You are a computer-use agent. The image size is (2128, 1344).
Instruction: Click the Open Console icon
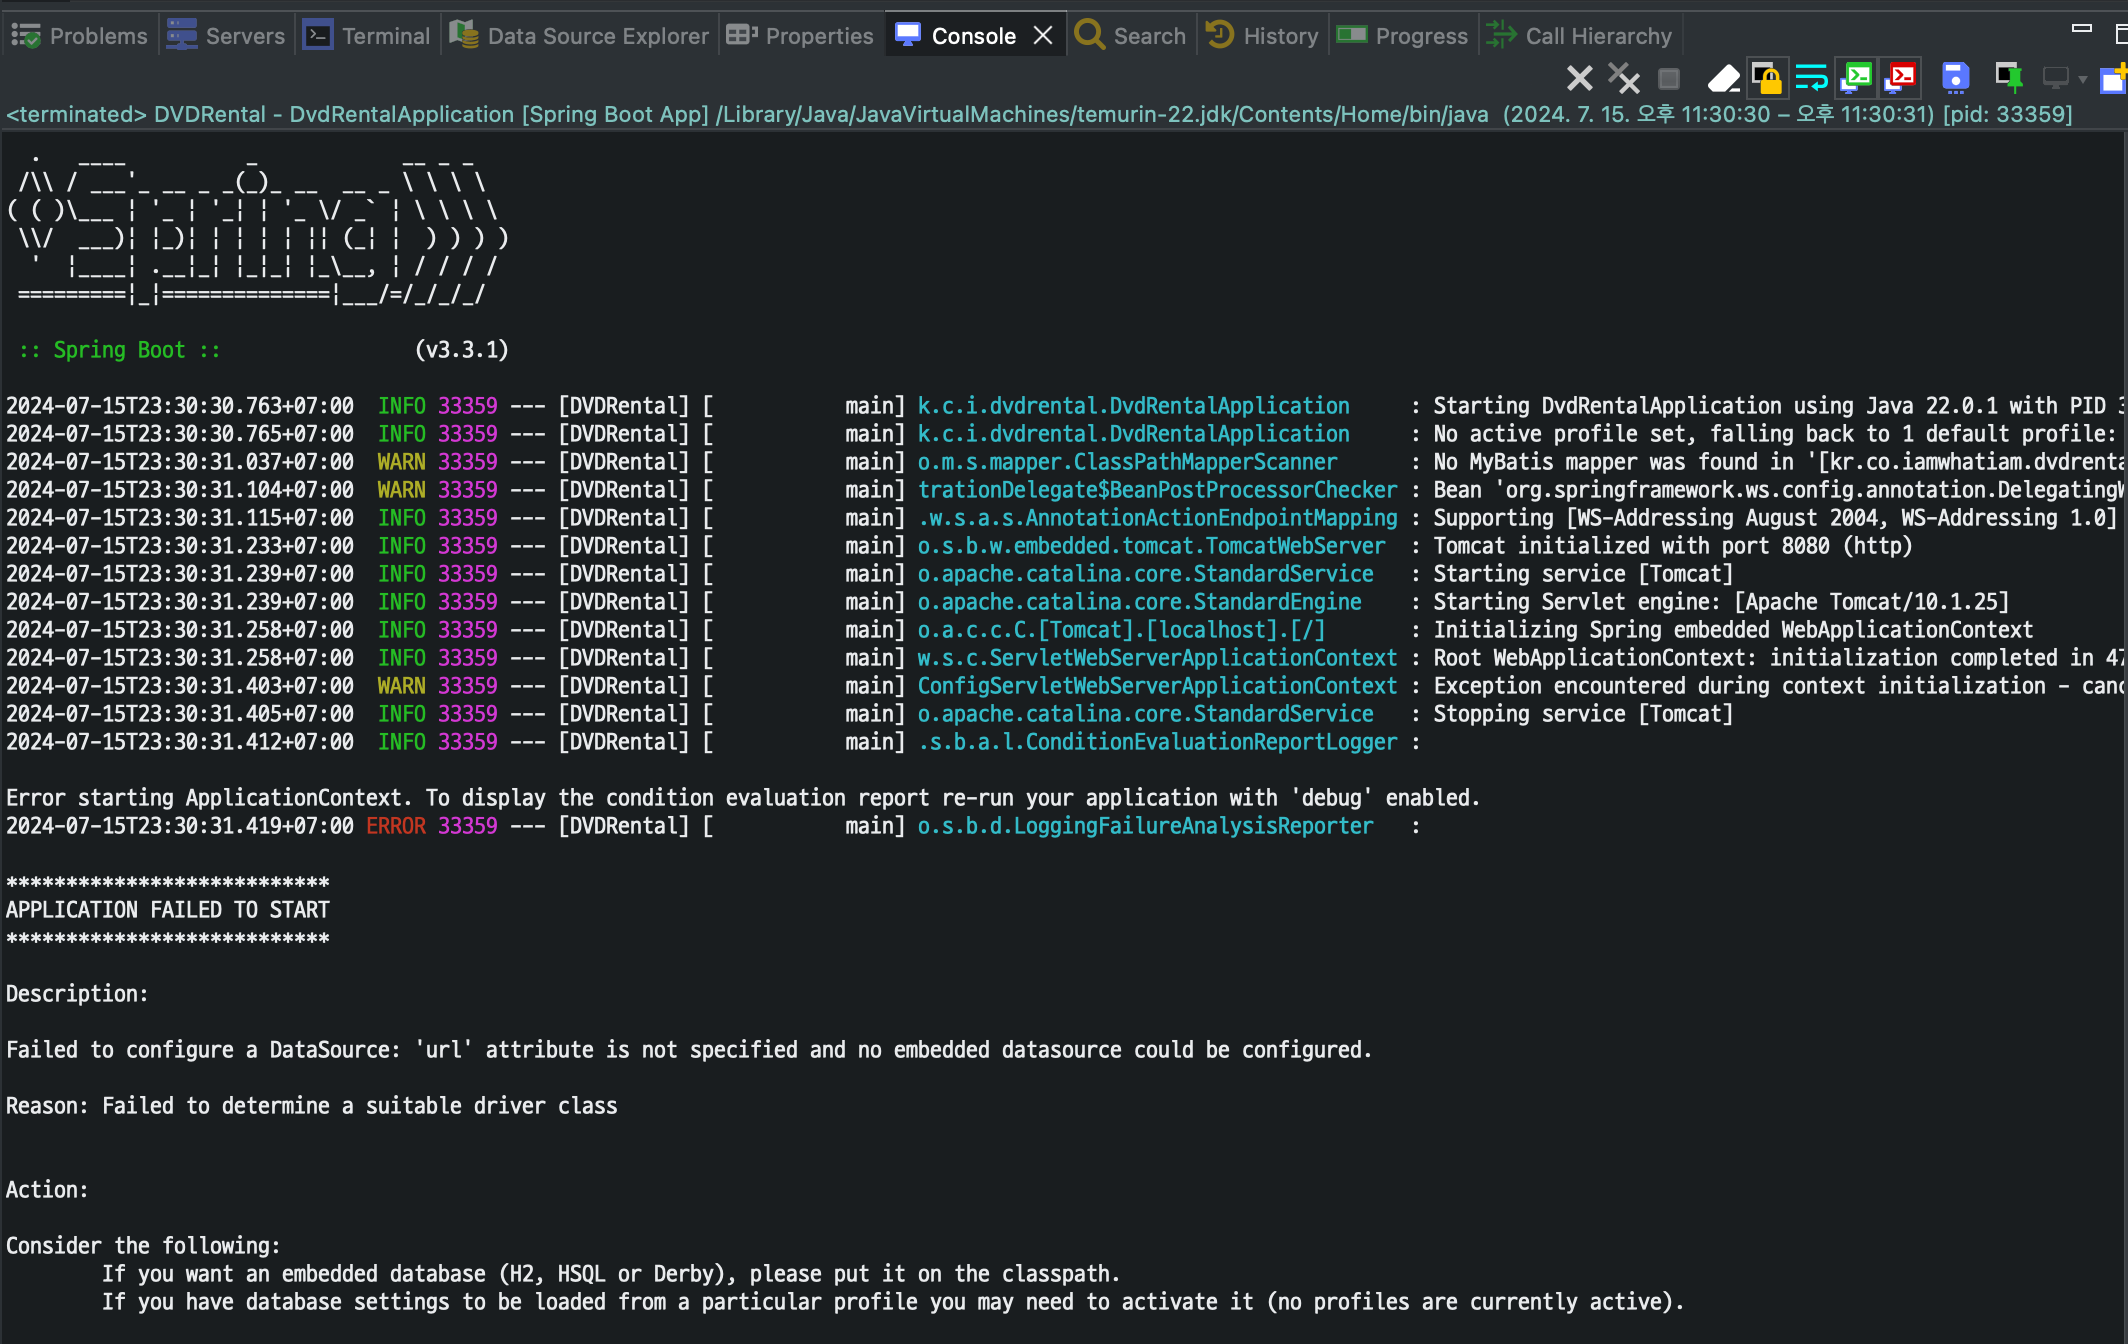click(x=2114, y=78)
